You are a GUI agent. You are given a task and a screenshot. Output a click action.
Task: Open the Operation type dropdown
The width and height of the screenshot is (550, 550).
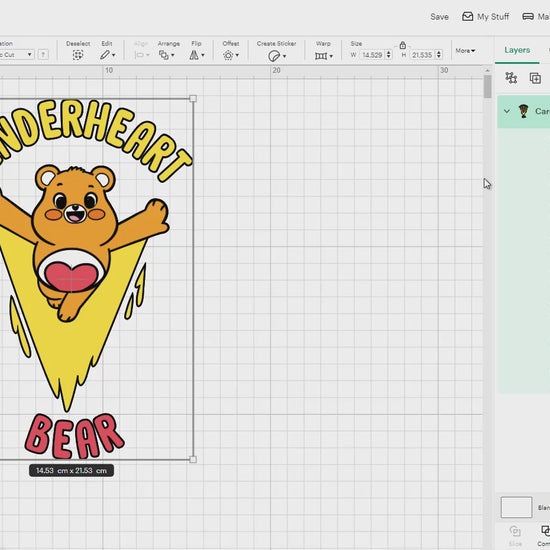click(16, 55)
